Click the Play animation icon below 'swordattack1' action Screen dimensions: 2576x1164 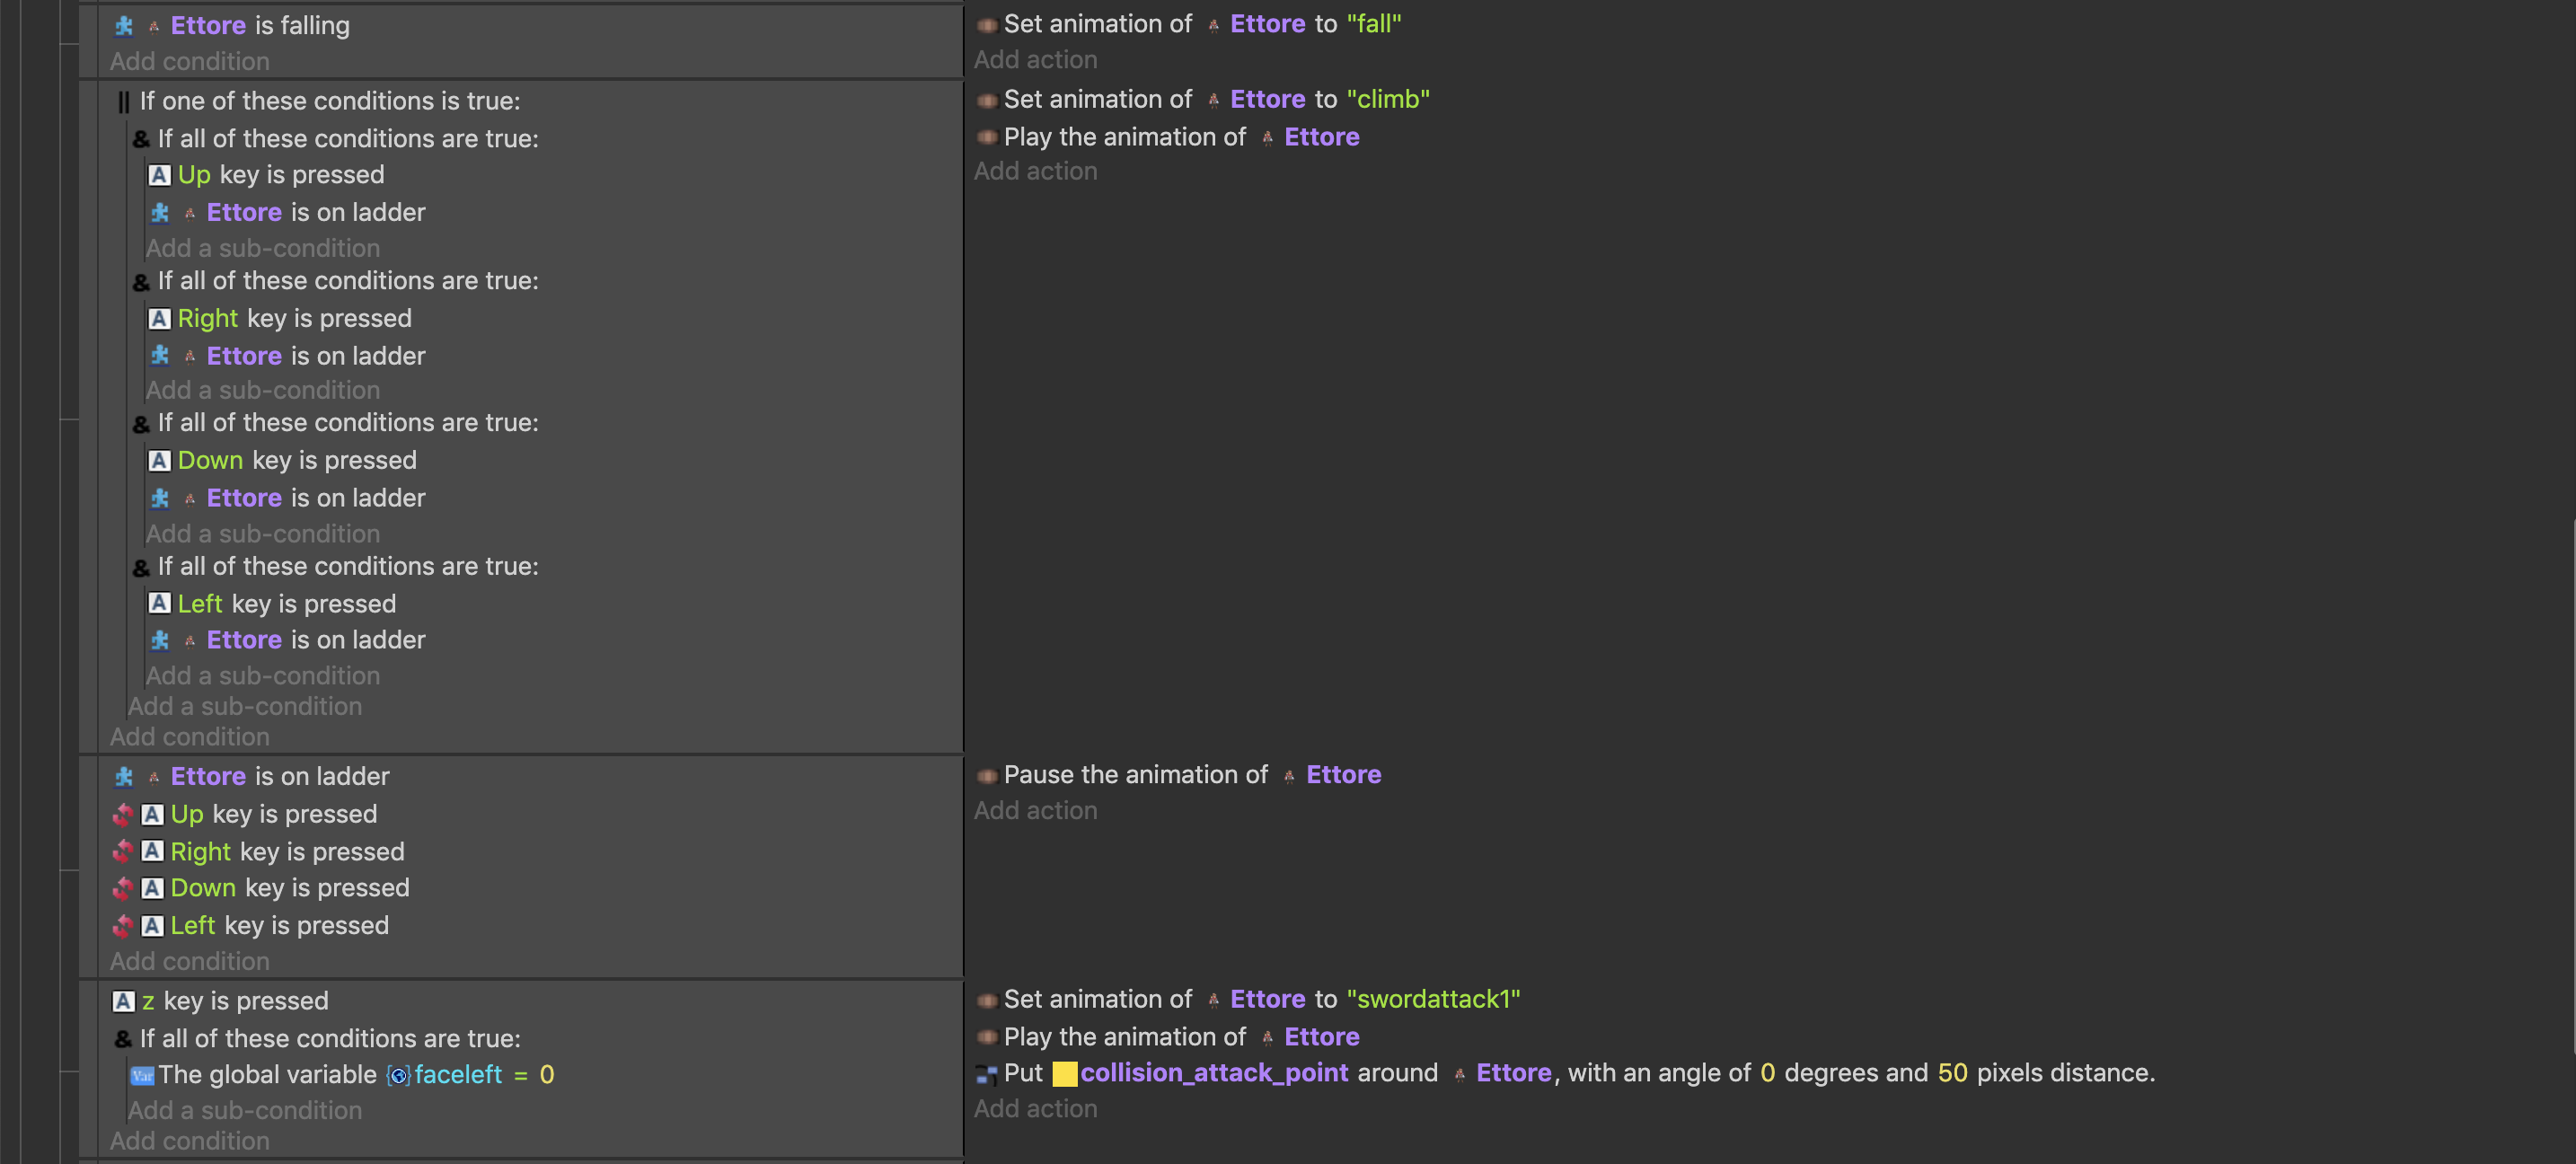click(x=987, y=1037)
